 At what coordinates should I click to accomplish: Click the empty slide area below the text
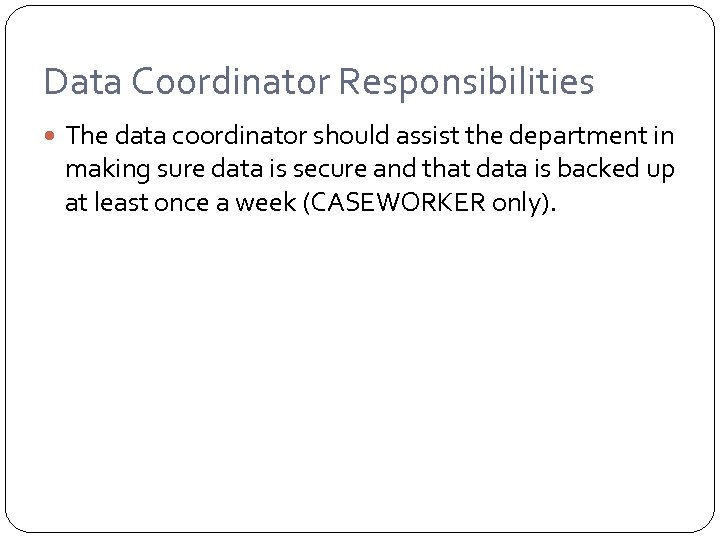coord(360,380)
